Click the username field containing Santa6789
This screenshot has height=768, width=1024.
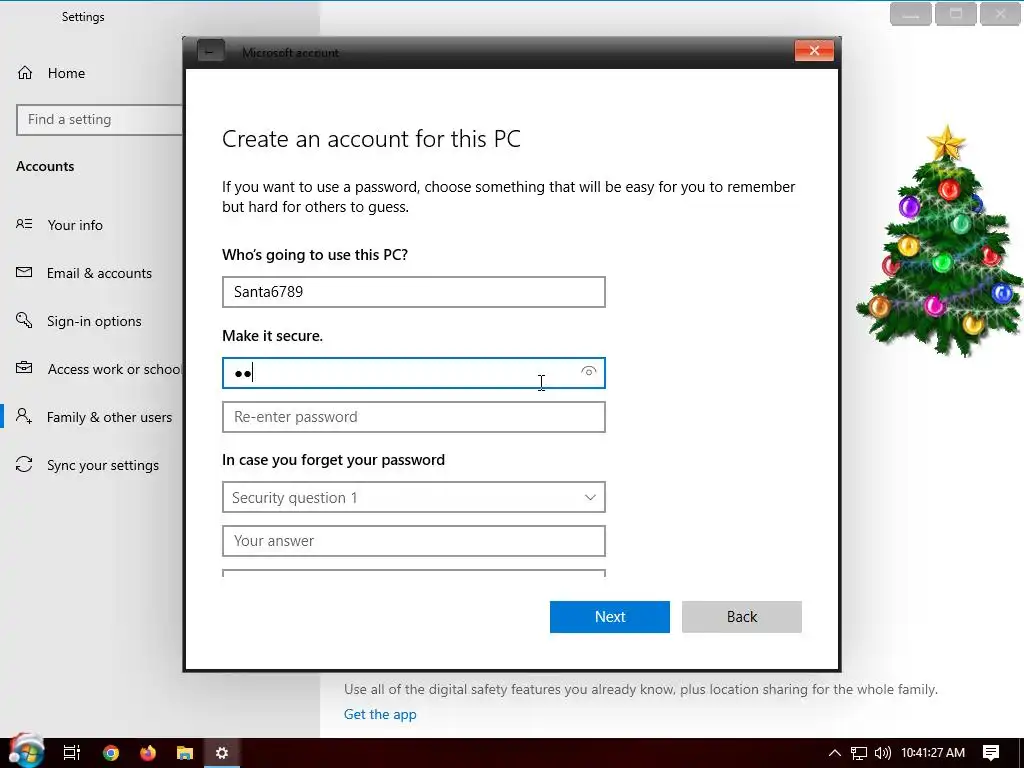pyautogui.click(x=413, y=292)
